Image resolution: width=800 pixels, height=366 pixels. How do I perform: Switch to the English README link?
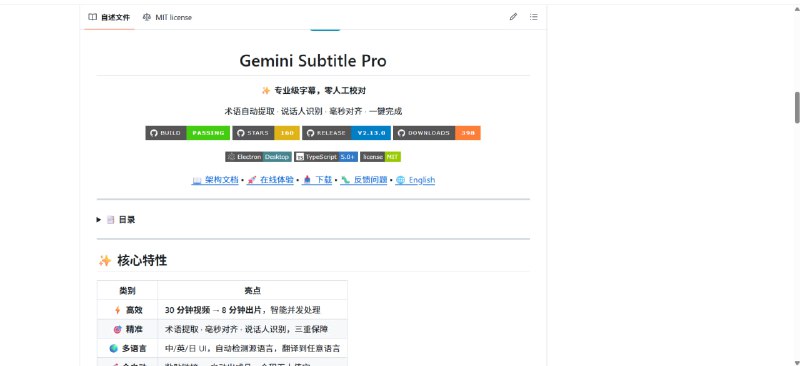[x=415, y=180]
